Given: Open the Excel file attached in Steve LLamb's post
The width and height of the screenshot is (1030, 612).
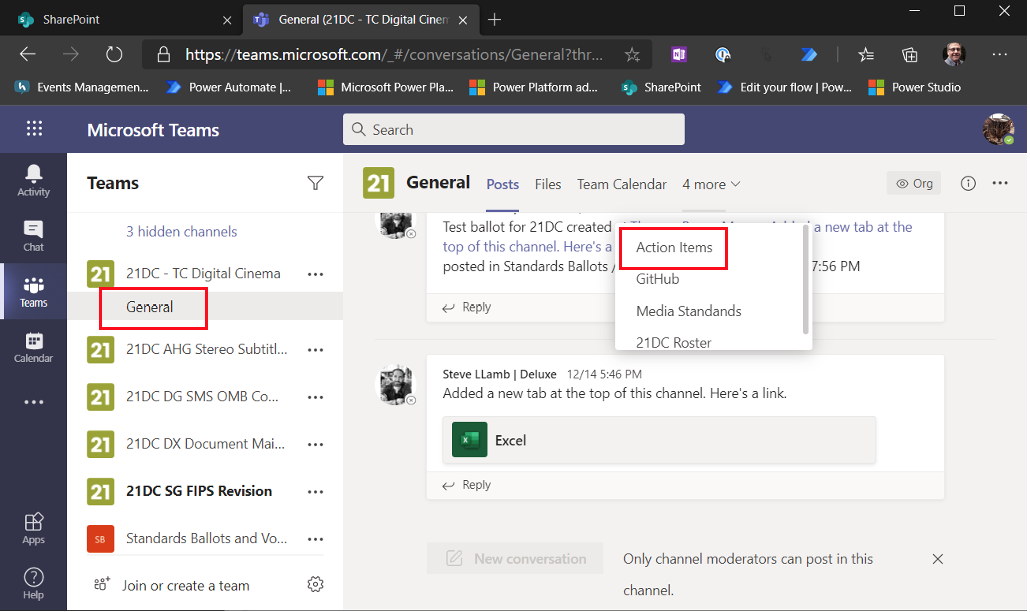Looking at the screenshot, I should (x=659, y=439).
